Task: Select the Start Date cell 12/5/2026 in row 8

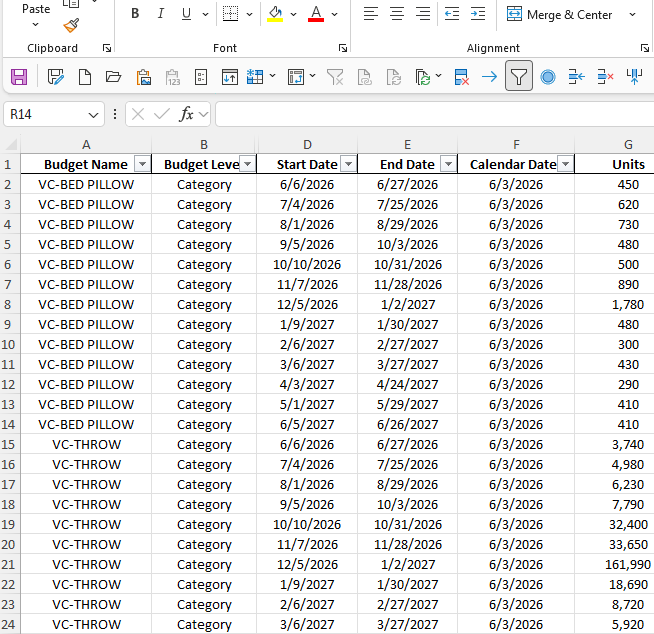Action: coord(307,304)
